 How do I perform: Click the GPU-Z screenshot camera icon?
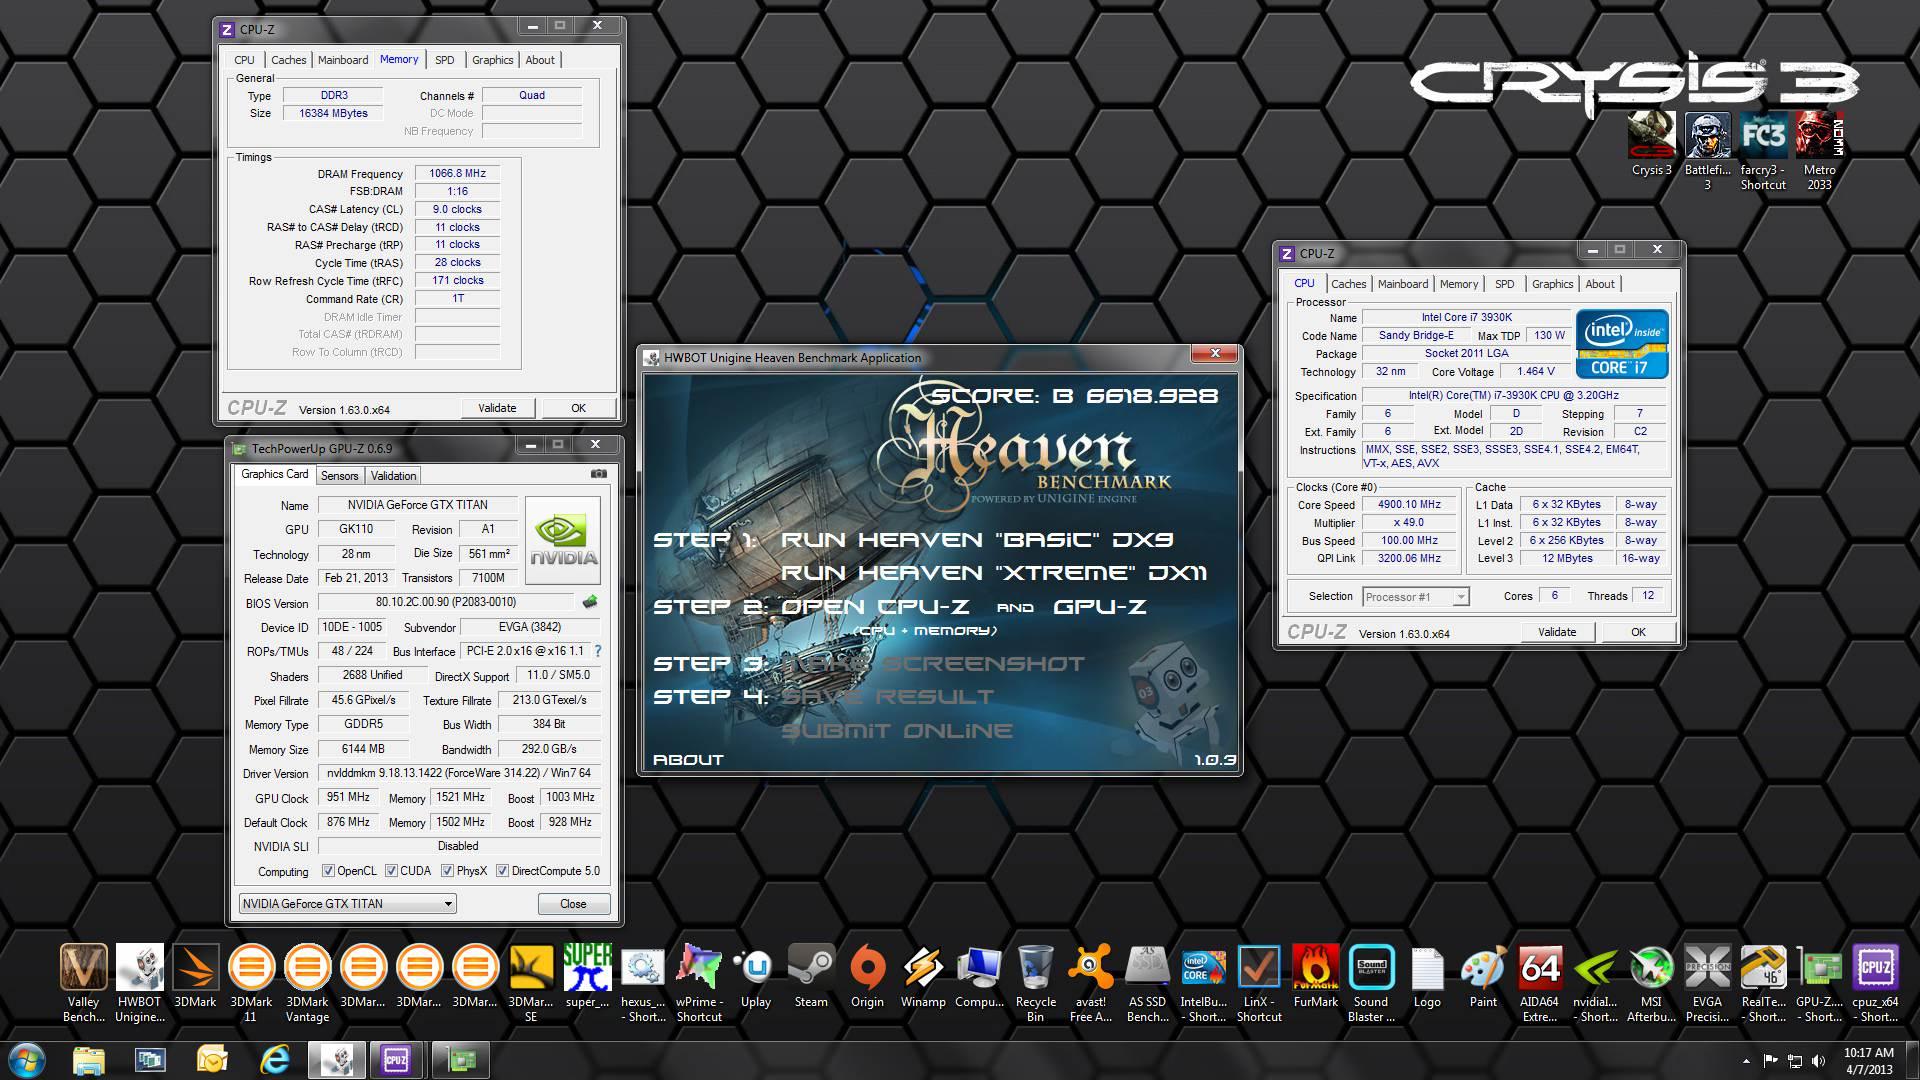click(598, 474)
